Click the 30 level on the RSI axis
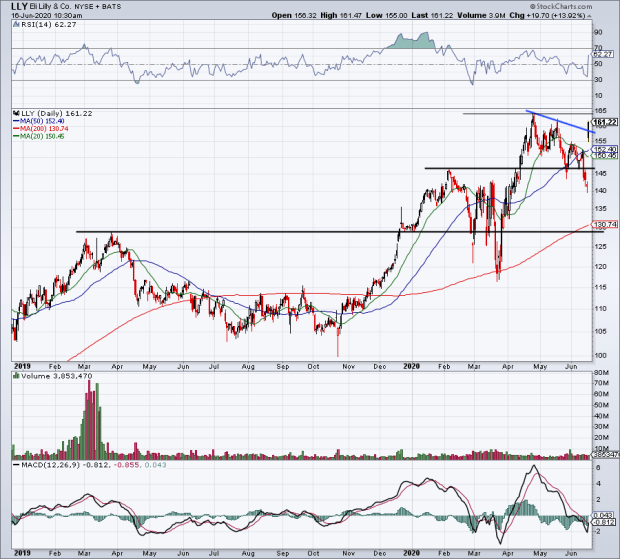The height and width of the screenshot is (559, 620). [x=598, y=80]
